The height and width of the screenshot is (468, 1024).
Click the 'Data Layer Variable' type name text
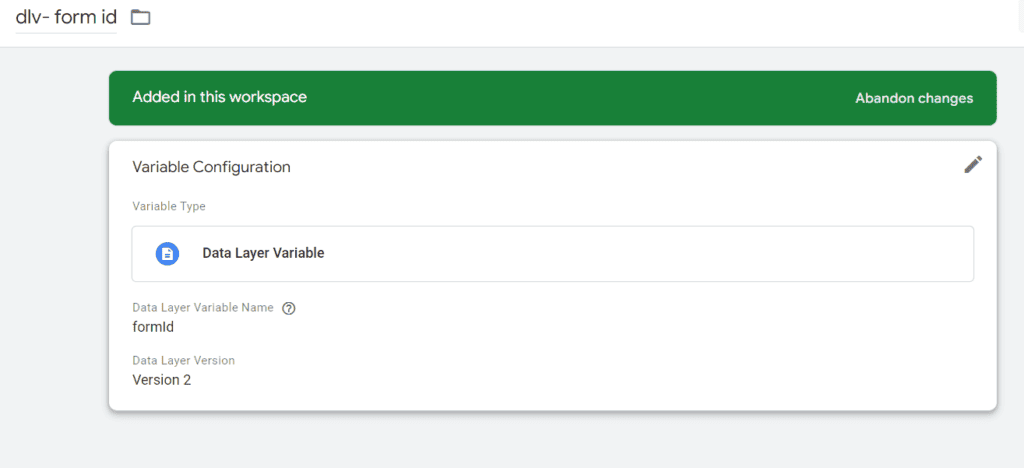(x=263, y=254)
